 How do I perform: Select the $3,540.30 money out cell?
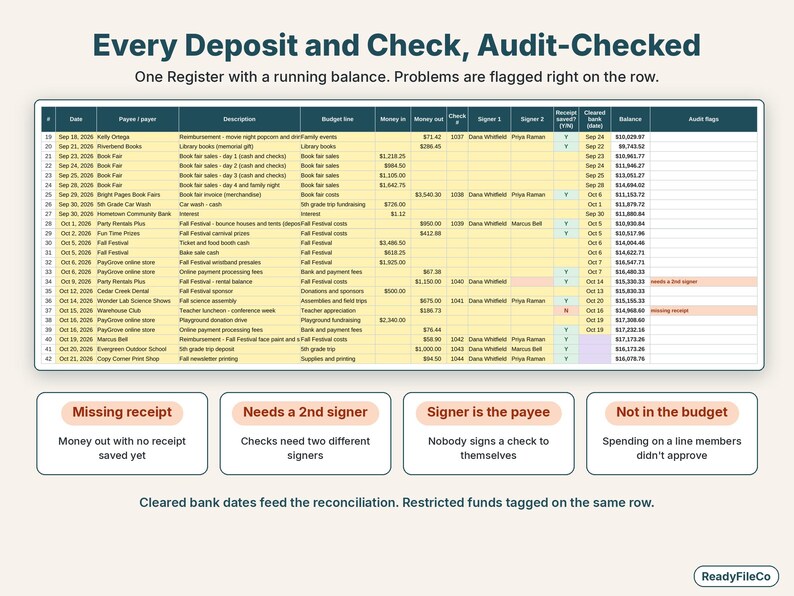pos(428,195)
